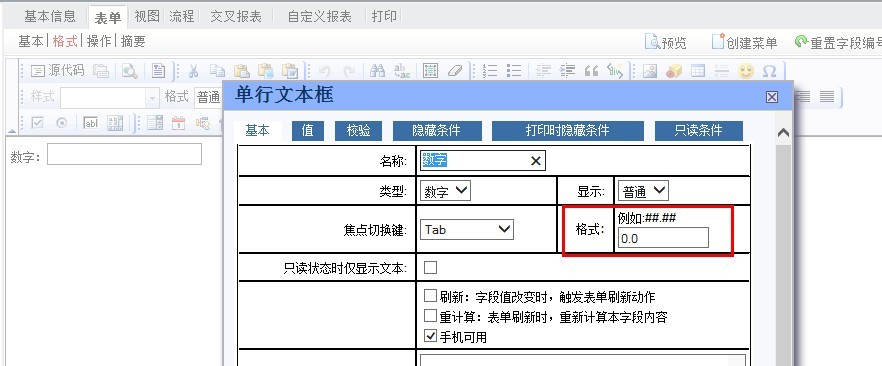
Task: Undo the last editor action
Action: 324,71
